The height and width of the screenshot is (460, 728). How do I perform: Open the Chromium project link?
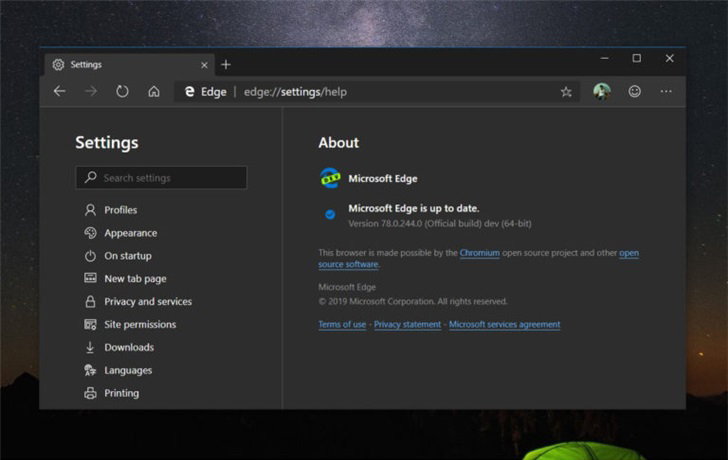coord(479,253)
